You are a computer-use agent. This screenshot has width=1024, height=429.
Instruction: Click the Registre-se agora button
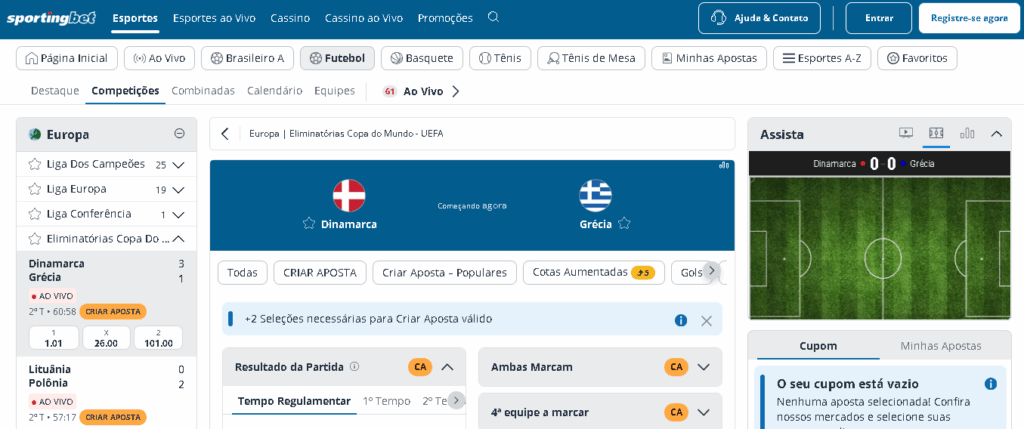click(x=968, y=18)
